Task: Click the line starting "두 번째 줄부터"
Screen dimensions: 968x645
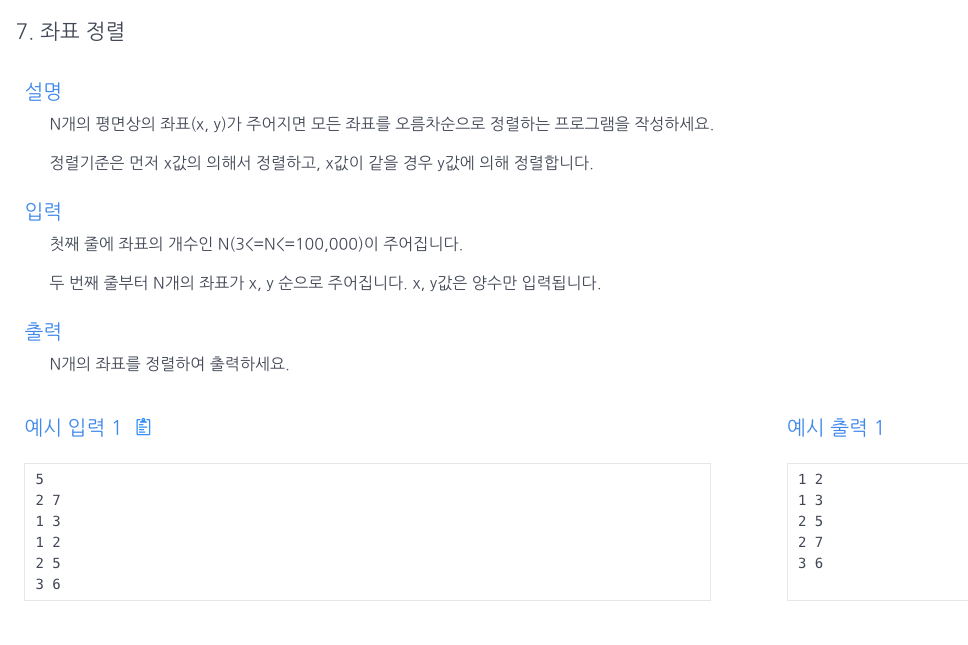Action: point(325,283)
